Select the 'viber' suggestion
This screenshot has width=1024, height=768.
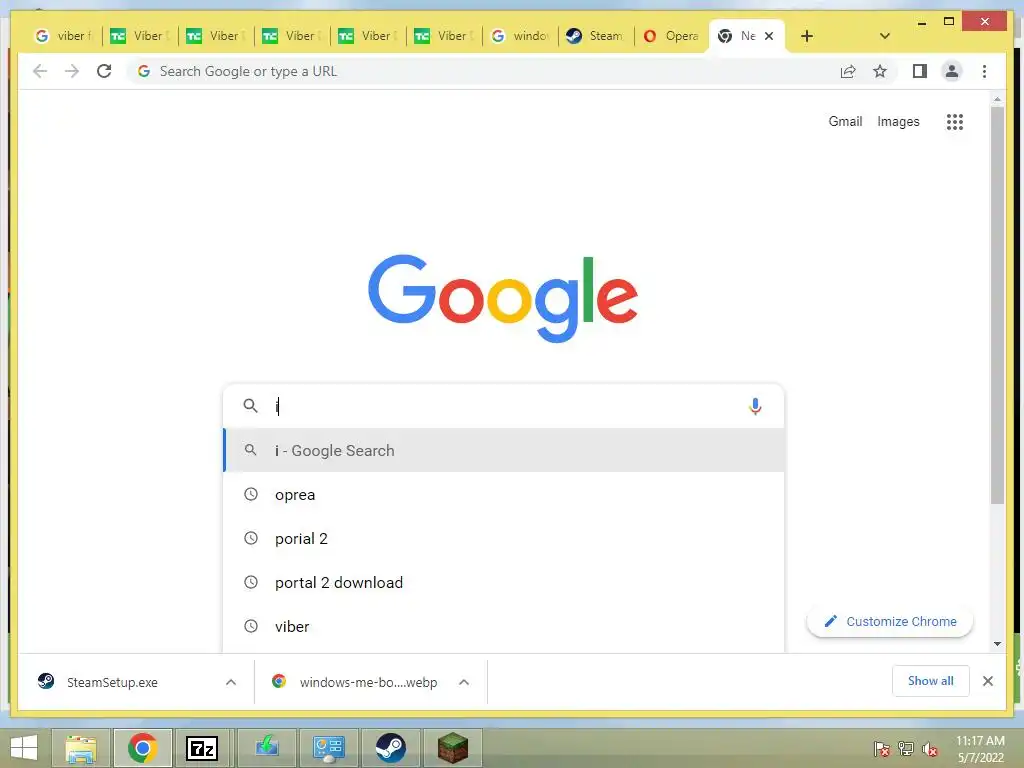click(x=504, y=626)
